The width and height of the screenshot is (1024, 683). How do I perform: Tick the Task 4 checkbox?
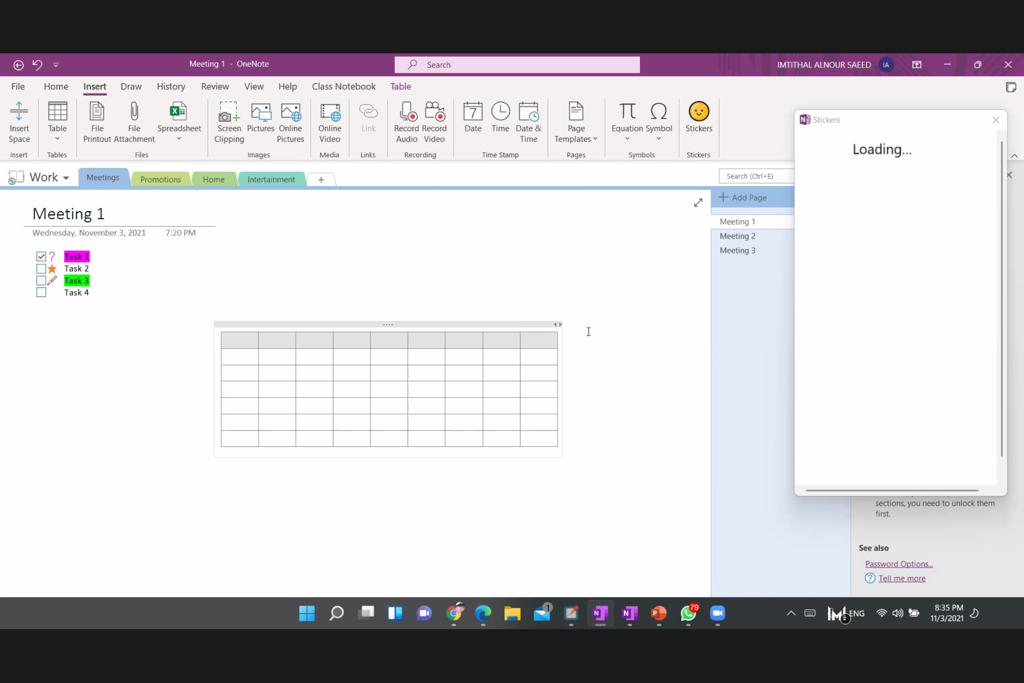point(41,293)
